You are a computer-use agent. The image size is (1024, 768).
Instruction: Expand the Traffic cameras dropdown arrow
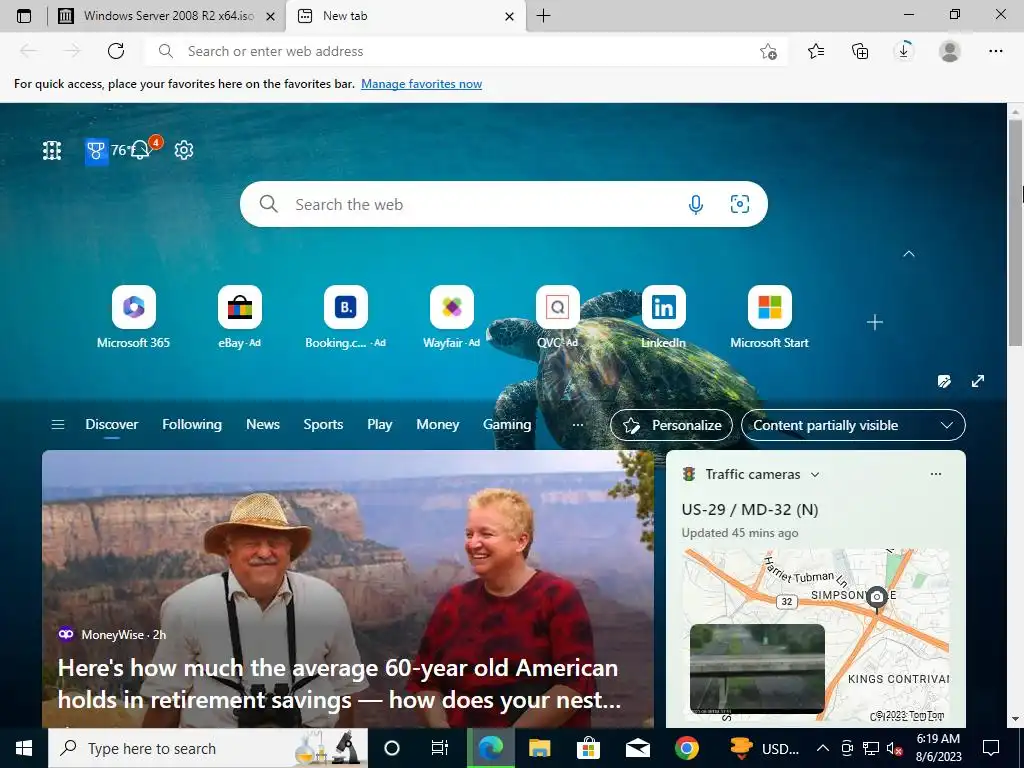coord(815,475)
